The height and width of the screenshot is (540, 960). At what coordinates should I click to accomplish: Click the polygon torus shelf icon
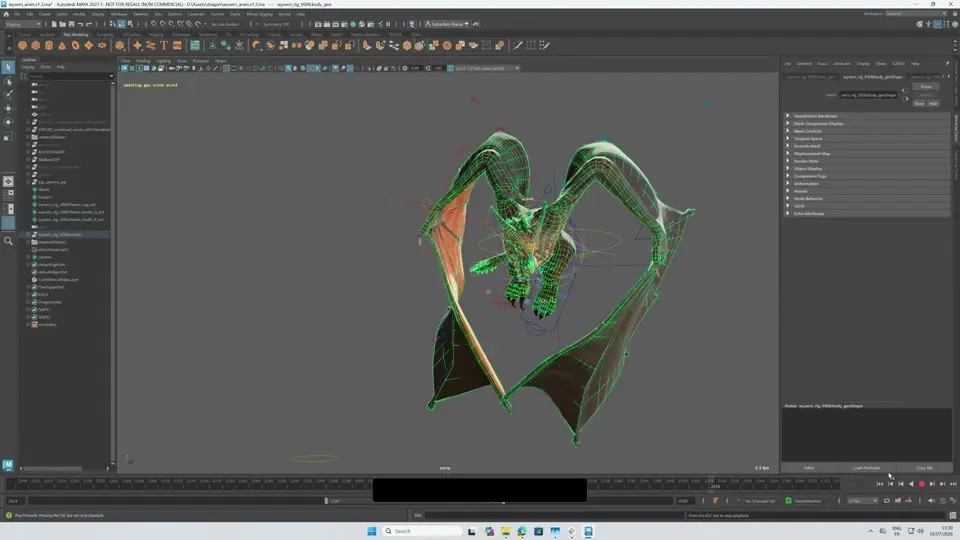tap(75, 45)
